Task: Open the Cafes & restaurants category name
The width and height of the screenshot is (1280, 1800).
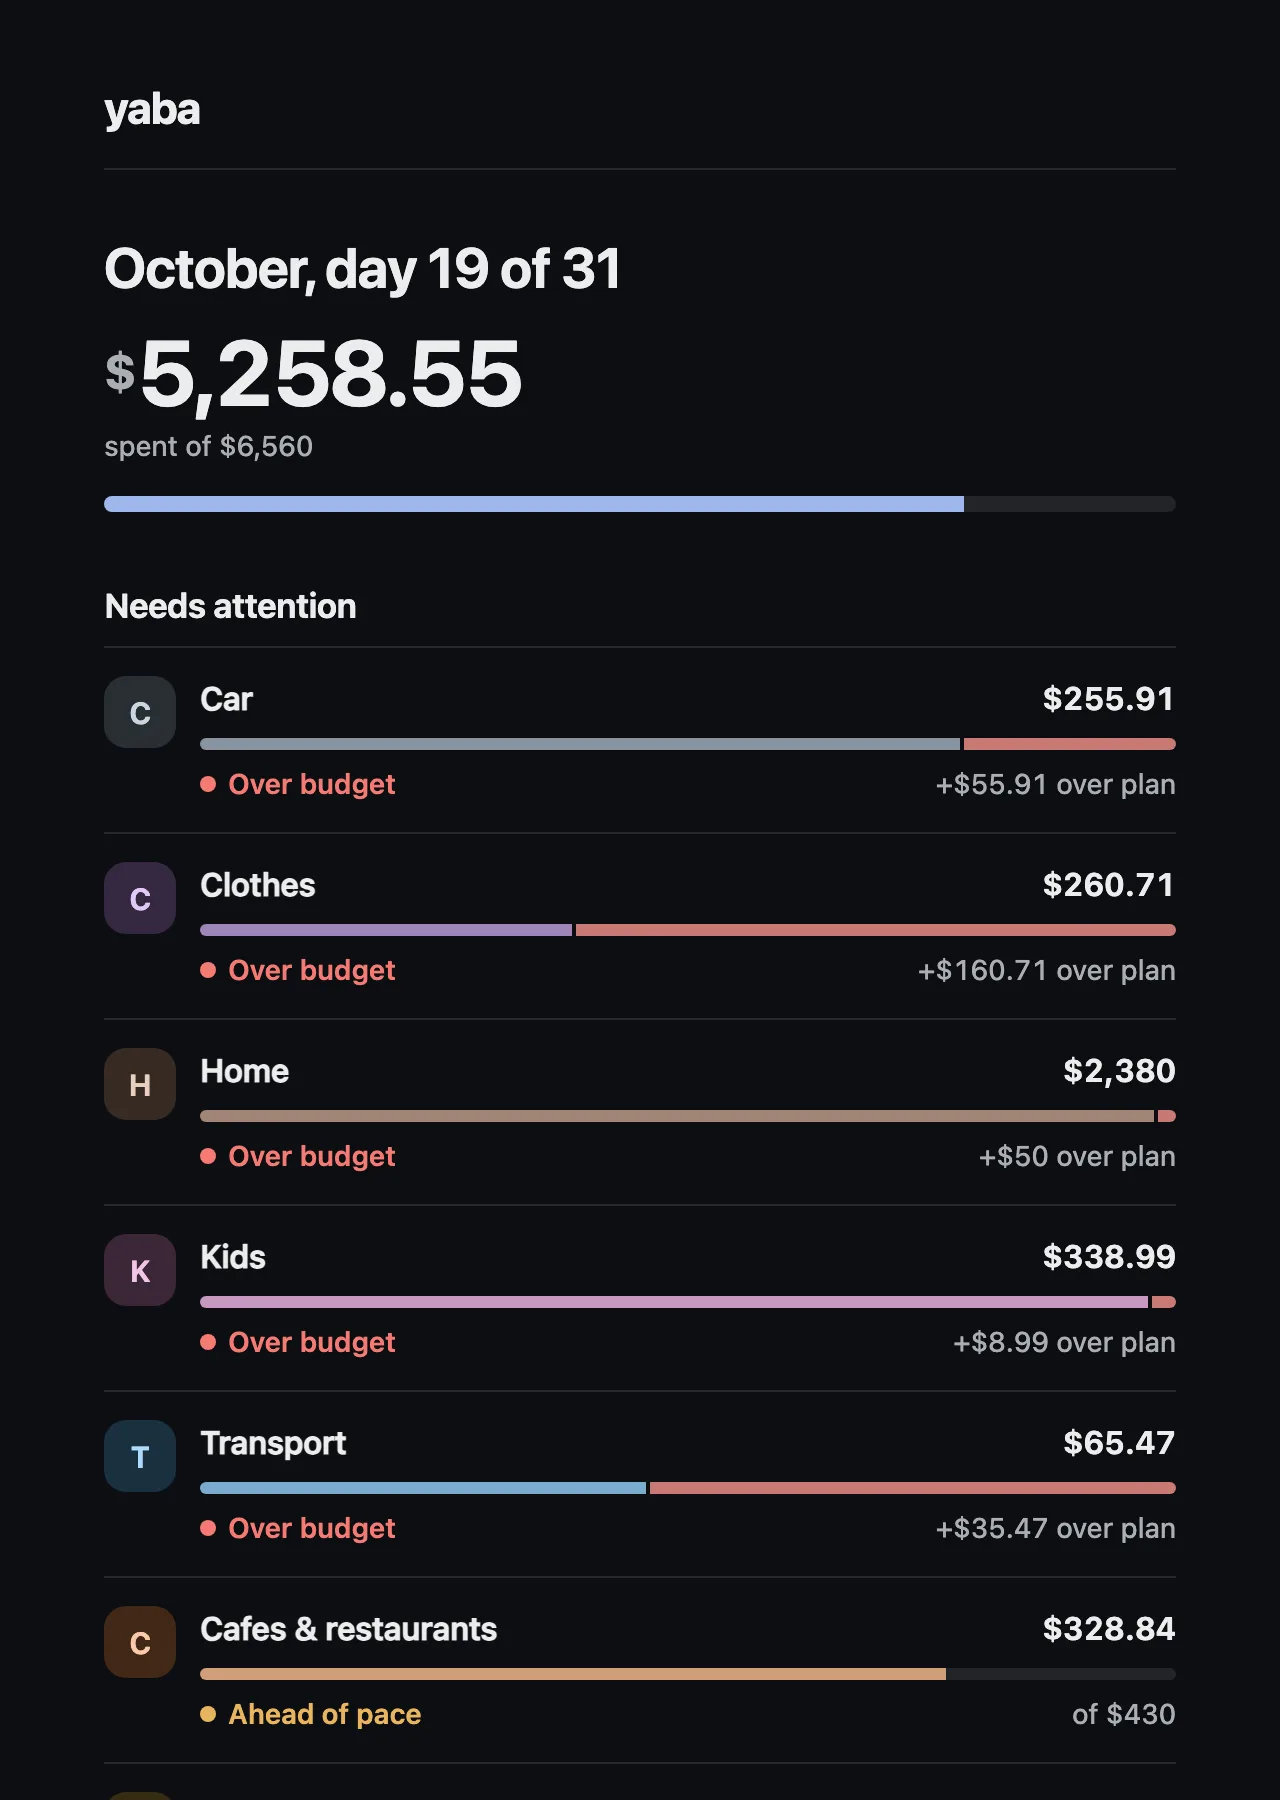Action: coord(348,1629)
